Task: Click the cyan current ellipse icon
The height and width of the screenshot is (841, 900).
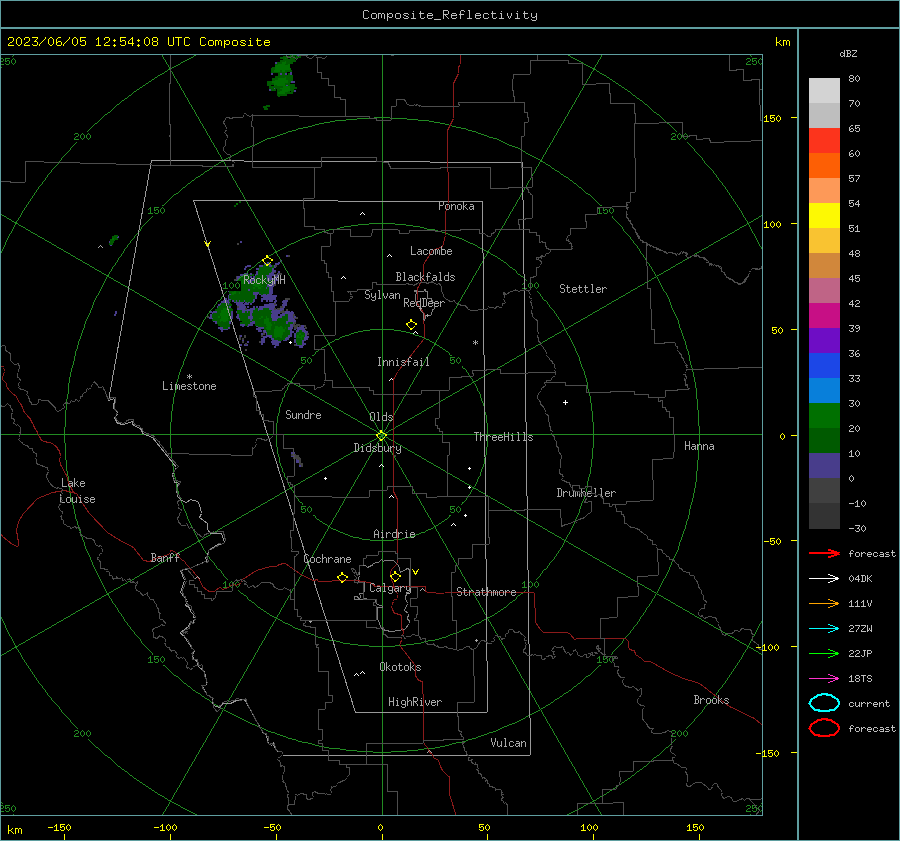Action: pos(824,703)
